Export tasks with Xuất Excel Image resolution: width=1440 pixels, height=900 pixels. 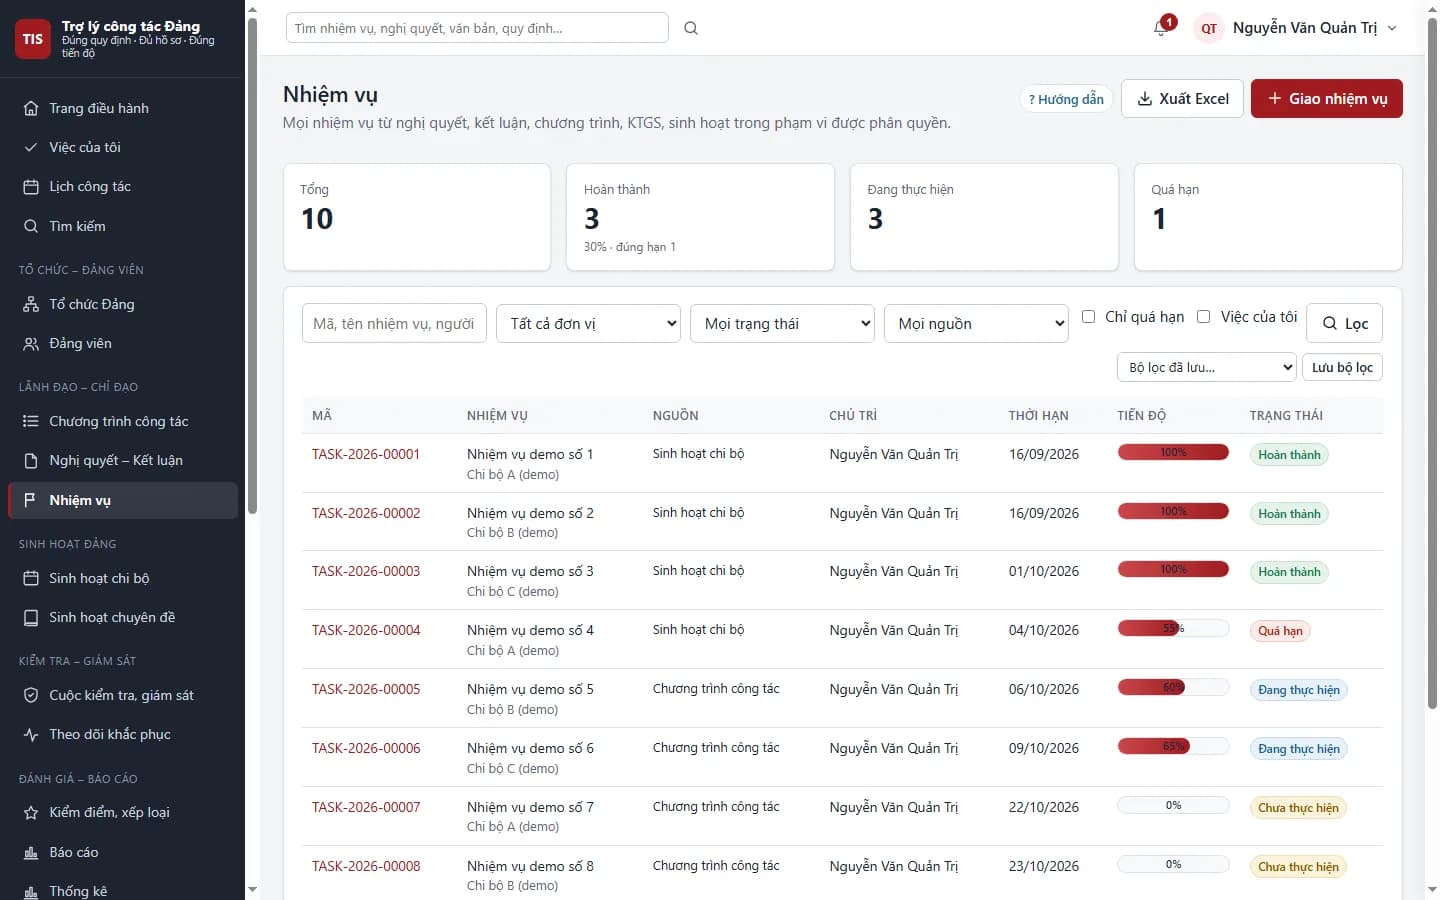coord(1182,98)
